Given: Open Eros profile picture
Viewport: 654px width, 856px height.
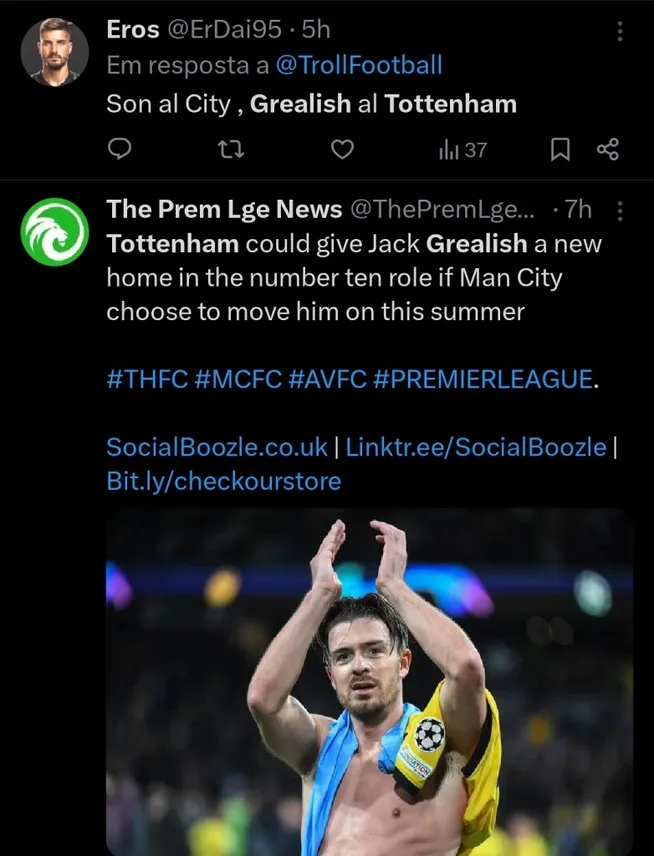Looking at the screenshot, I should pos(55,51).
